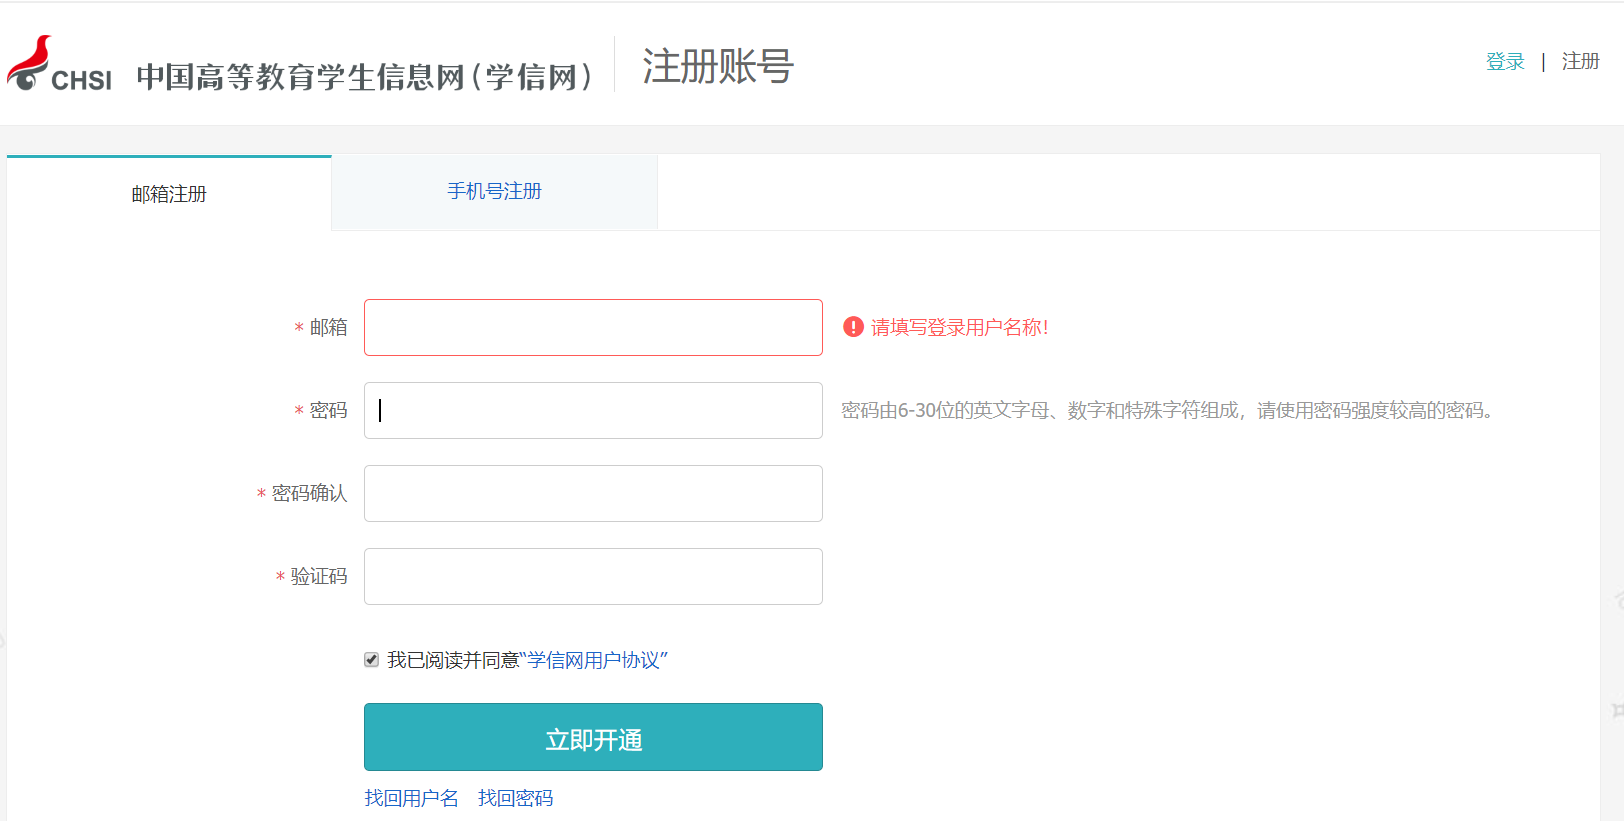
Task: Click the 请填写登录用户名称! error message
Action: pyautogui.click(x=960, y=327)
